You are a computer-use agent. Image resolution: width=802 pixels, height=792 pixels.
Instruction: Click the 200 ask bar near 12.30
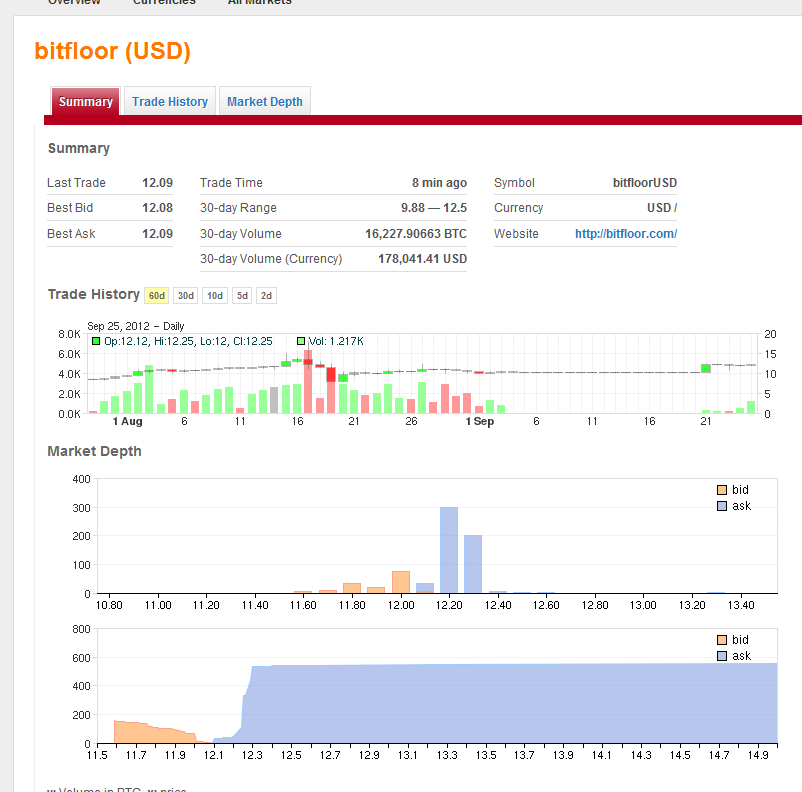click(473, 564)
